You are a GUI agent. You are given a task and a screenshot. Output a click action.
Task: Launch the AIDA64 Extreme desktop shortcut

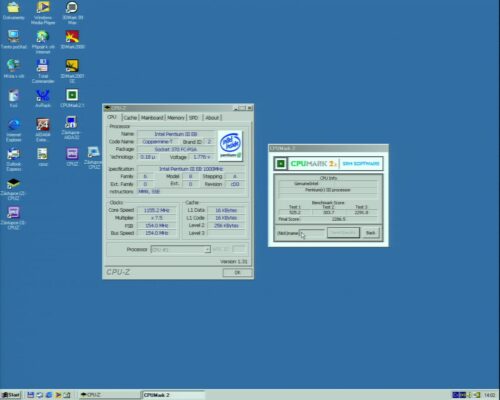(43, 130)
